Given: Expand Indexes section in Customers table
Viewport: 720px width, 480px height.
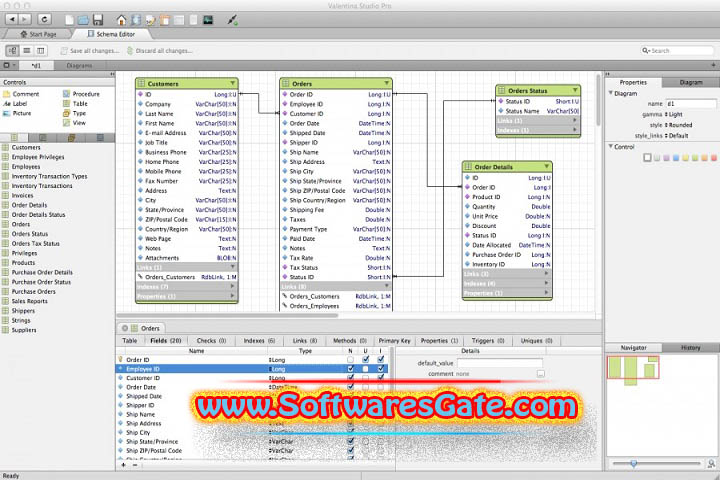Looking at the screenshot, I should click(232, 286).
